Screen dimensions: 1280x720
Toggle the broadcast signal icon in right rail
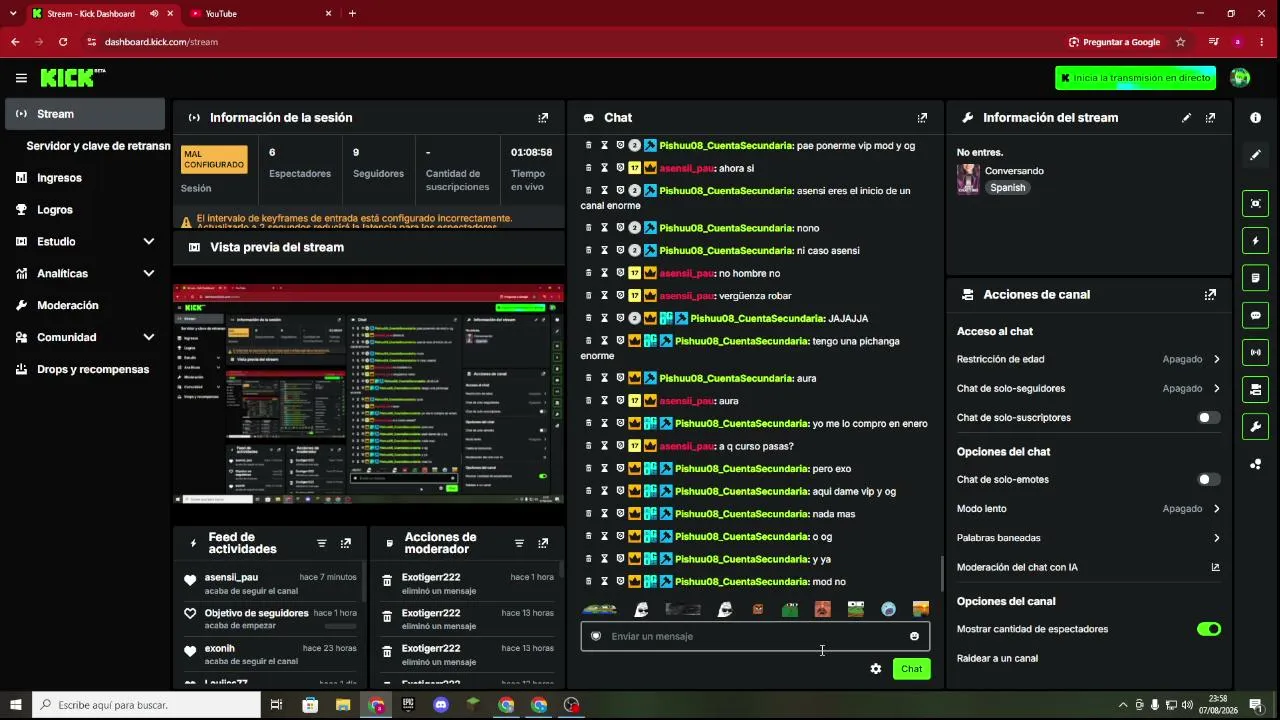[1256, 352]
